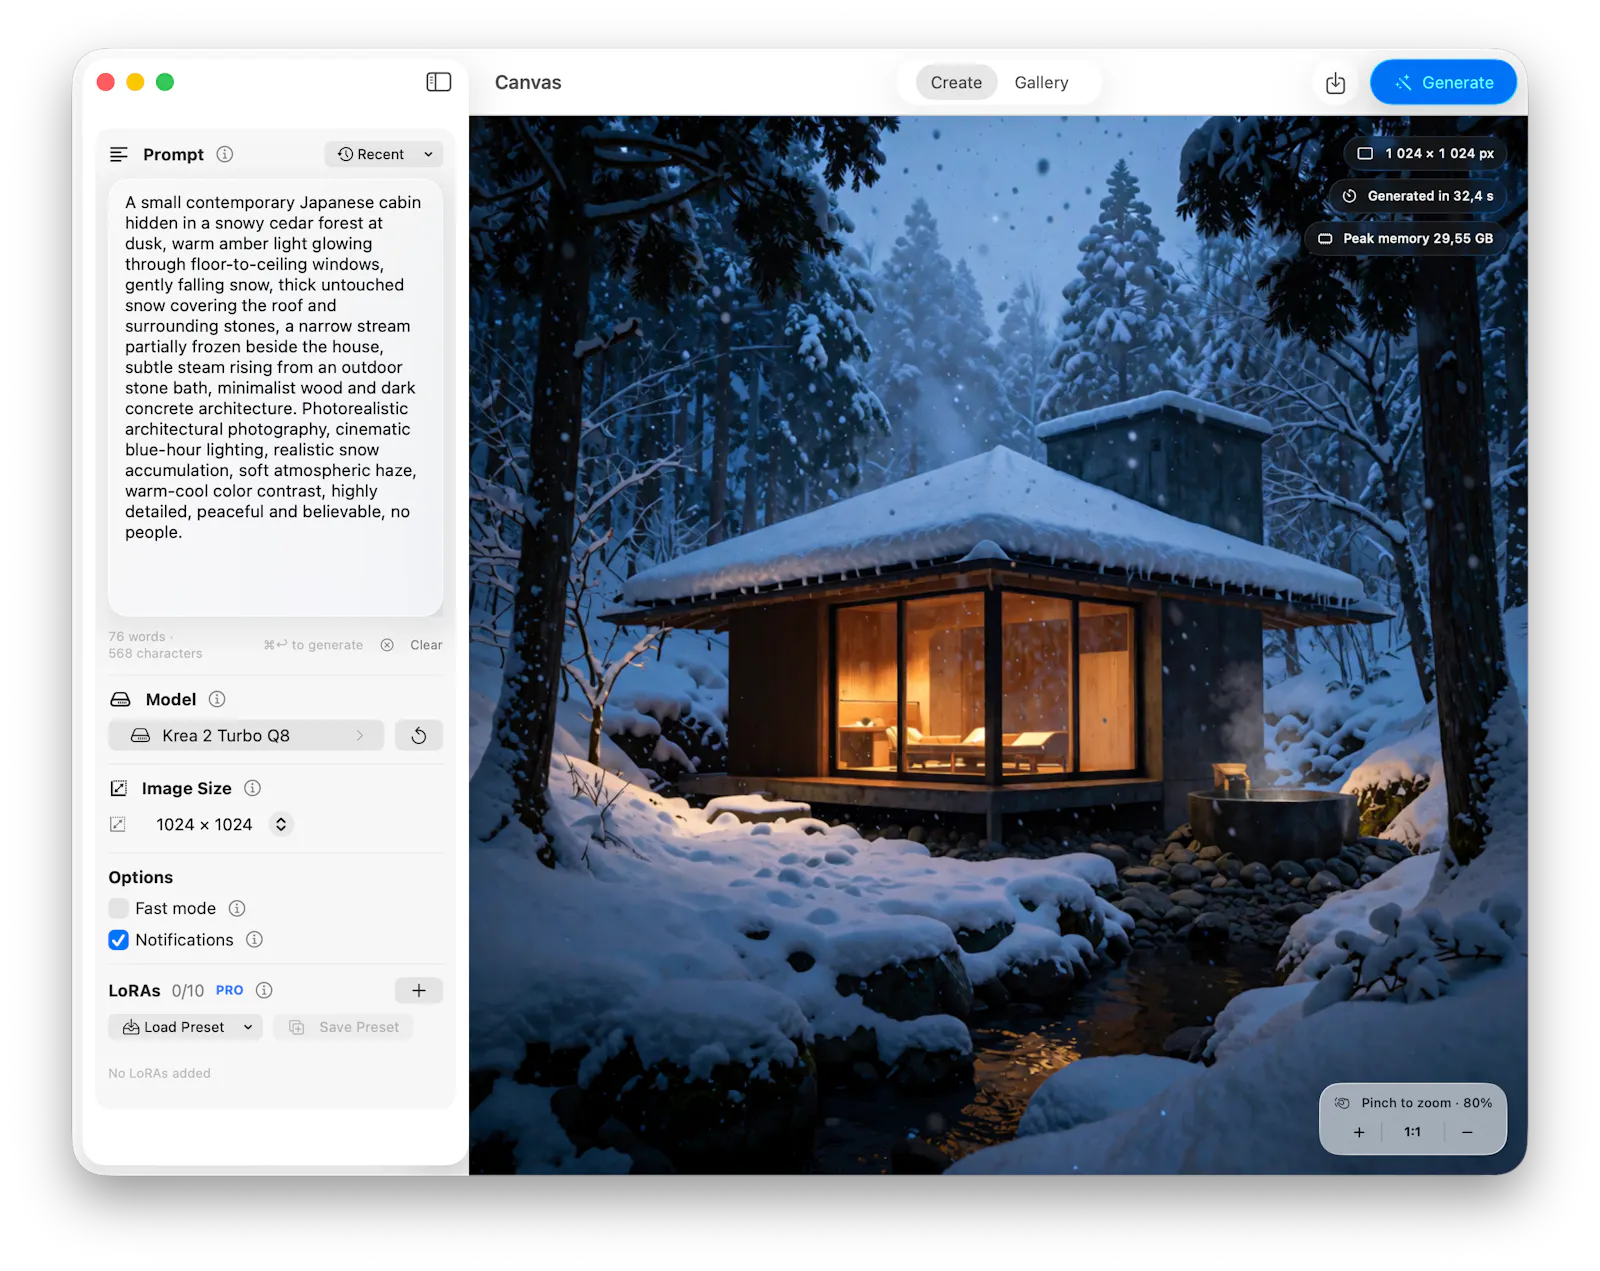Click the Generated in 32,4 s badge
This screenshot has width=1600, height=1271.
click(1418, 196)
